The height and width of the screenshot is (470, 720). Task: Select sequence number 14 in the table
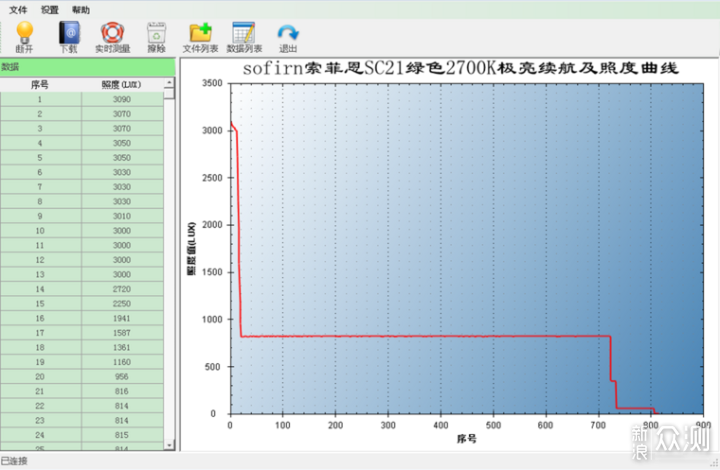40,289
